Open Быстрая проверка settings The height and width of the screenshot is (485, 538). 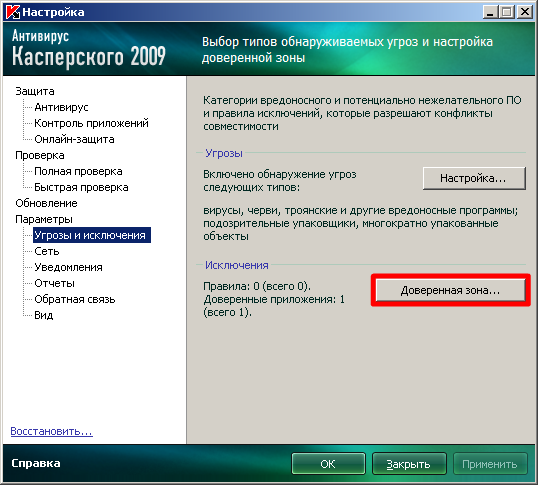point(81,187)
